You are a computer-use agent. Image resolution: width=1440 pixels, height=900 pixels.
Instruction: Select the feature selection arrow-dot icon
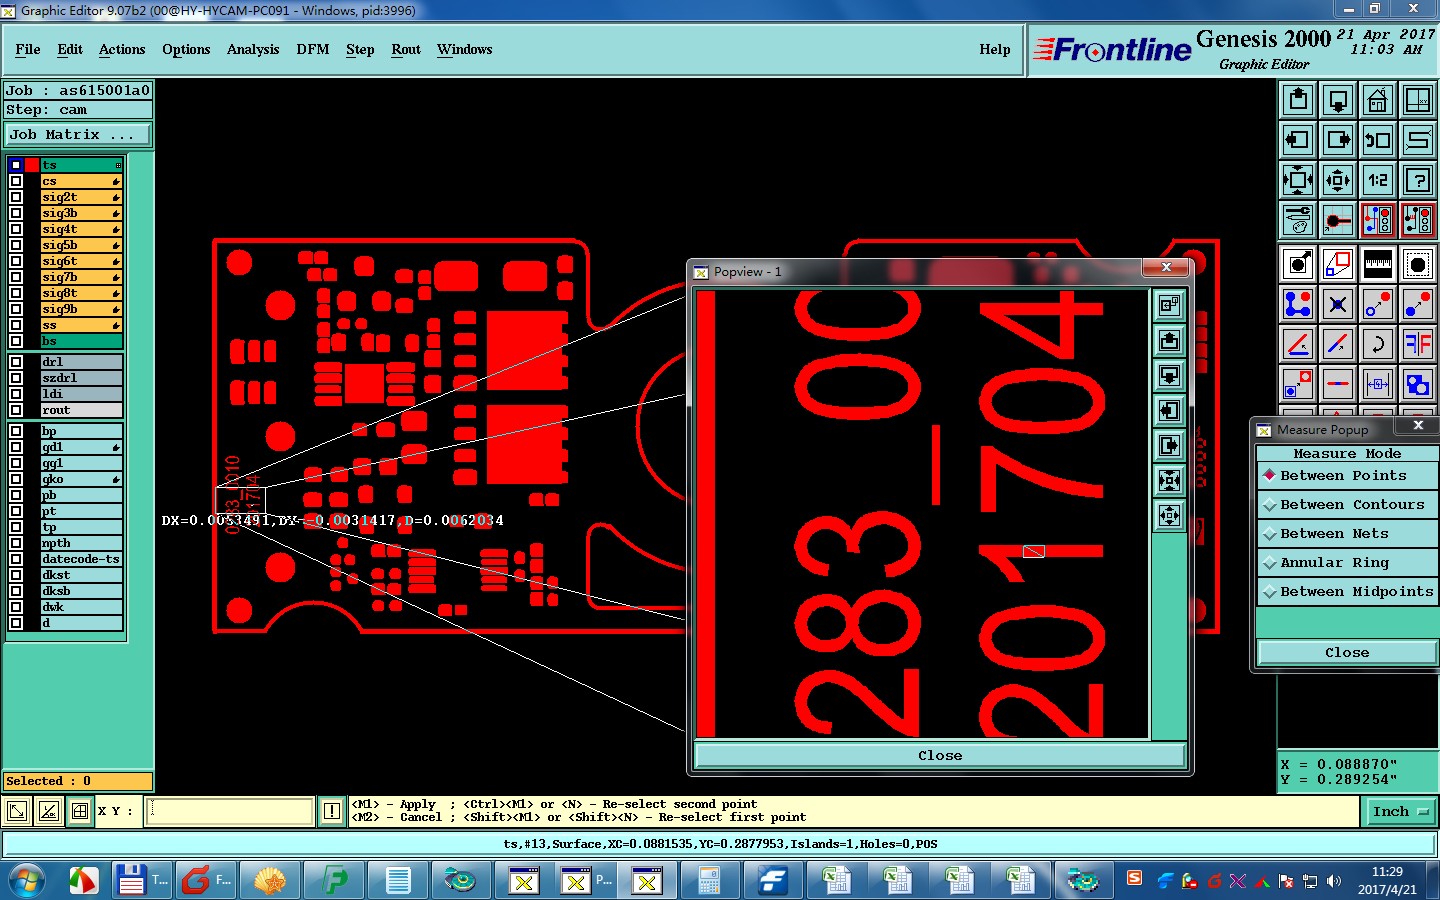click(x=1298, y=263)
